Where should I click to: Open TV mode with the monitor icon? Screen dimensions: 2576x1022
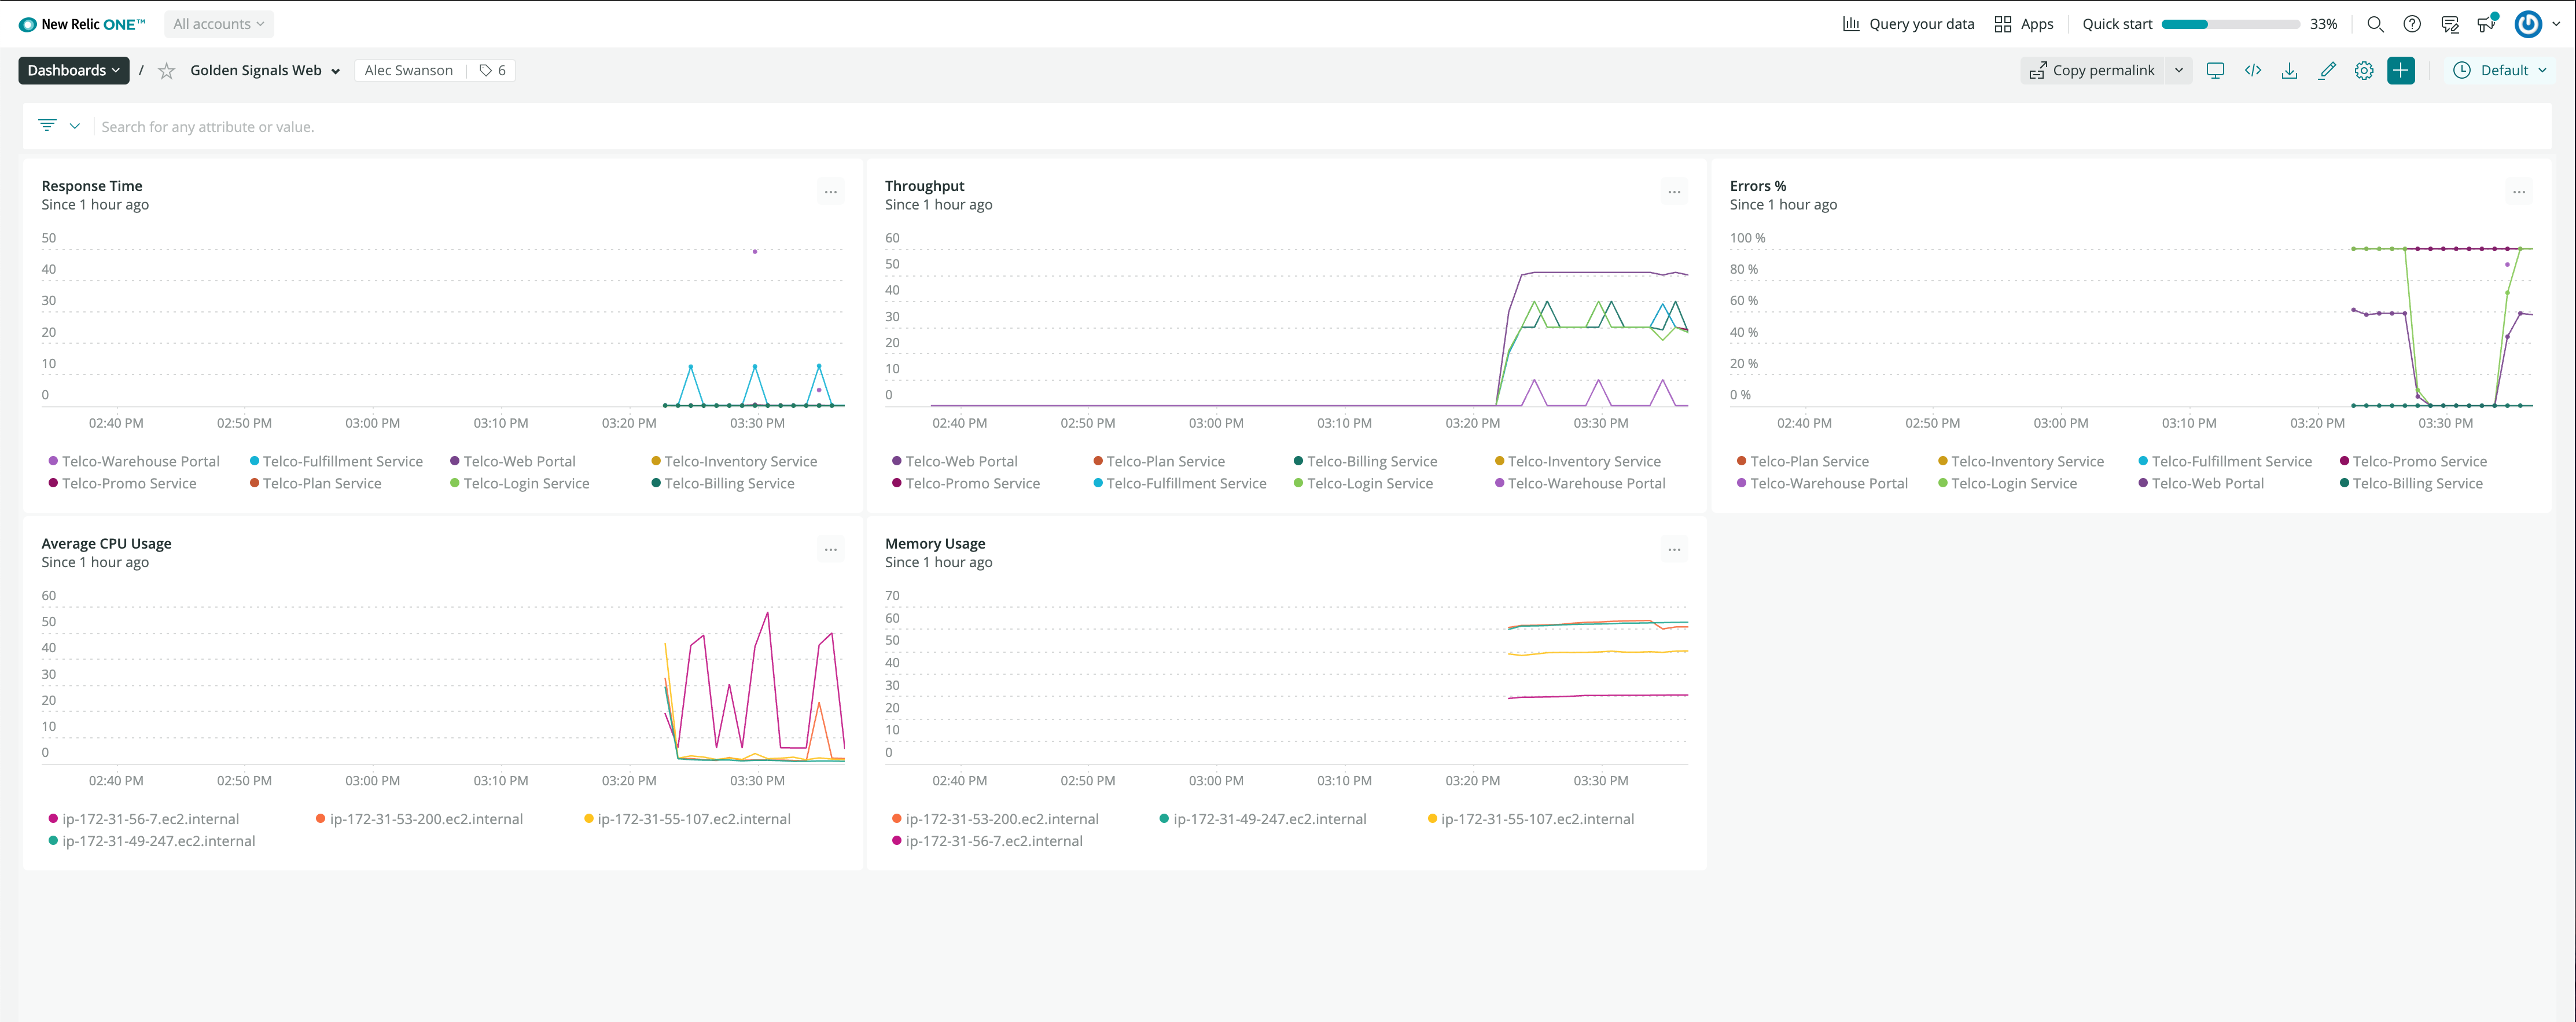[2215, 70]
